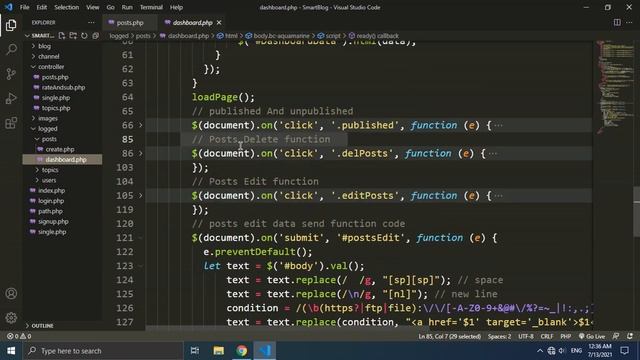The height and width of the screenshot is (360, 640).
Task: Open the View menu
Action: tap(93, 7)
